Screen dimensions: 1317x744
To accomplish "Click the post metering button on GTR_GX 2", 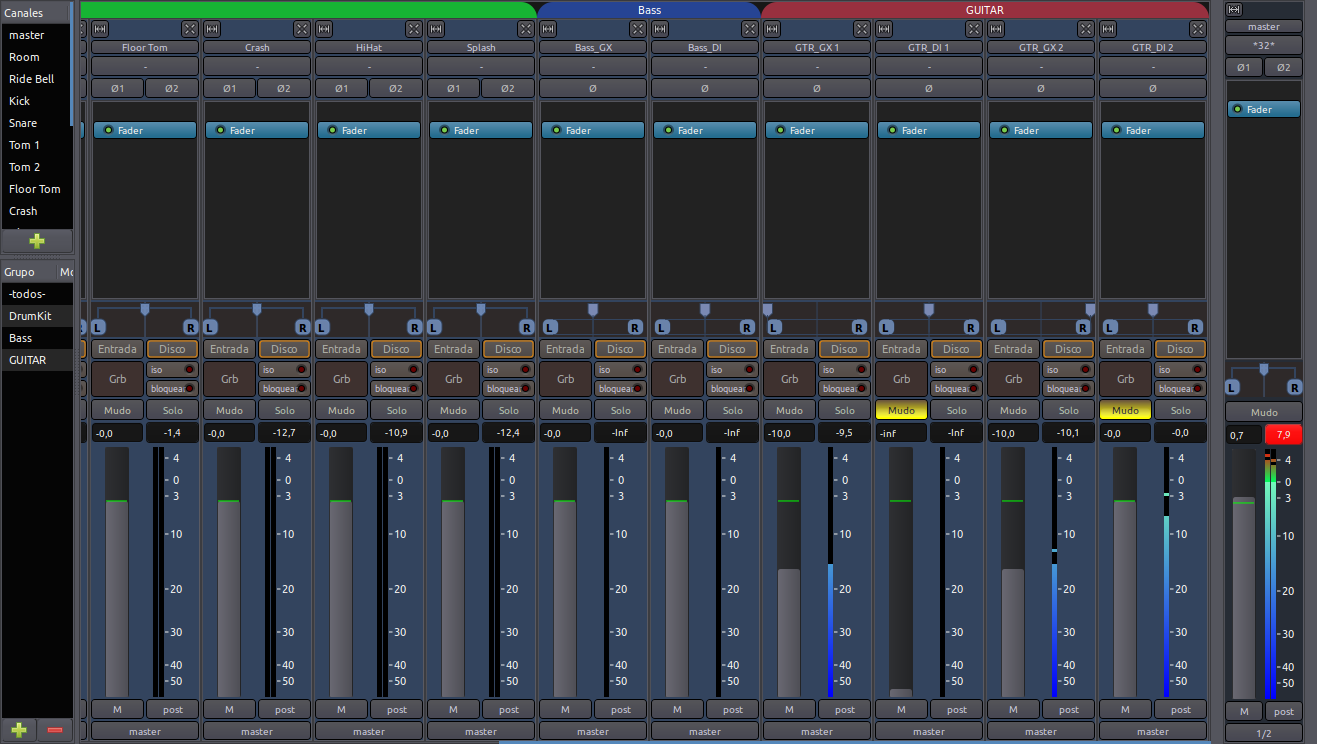I will tap(1068, 710).
